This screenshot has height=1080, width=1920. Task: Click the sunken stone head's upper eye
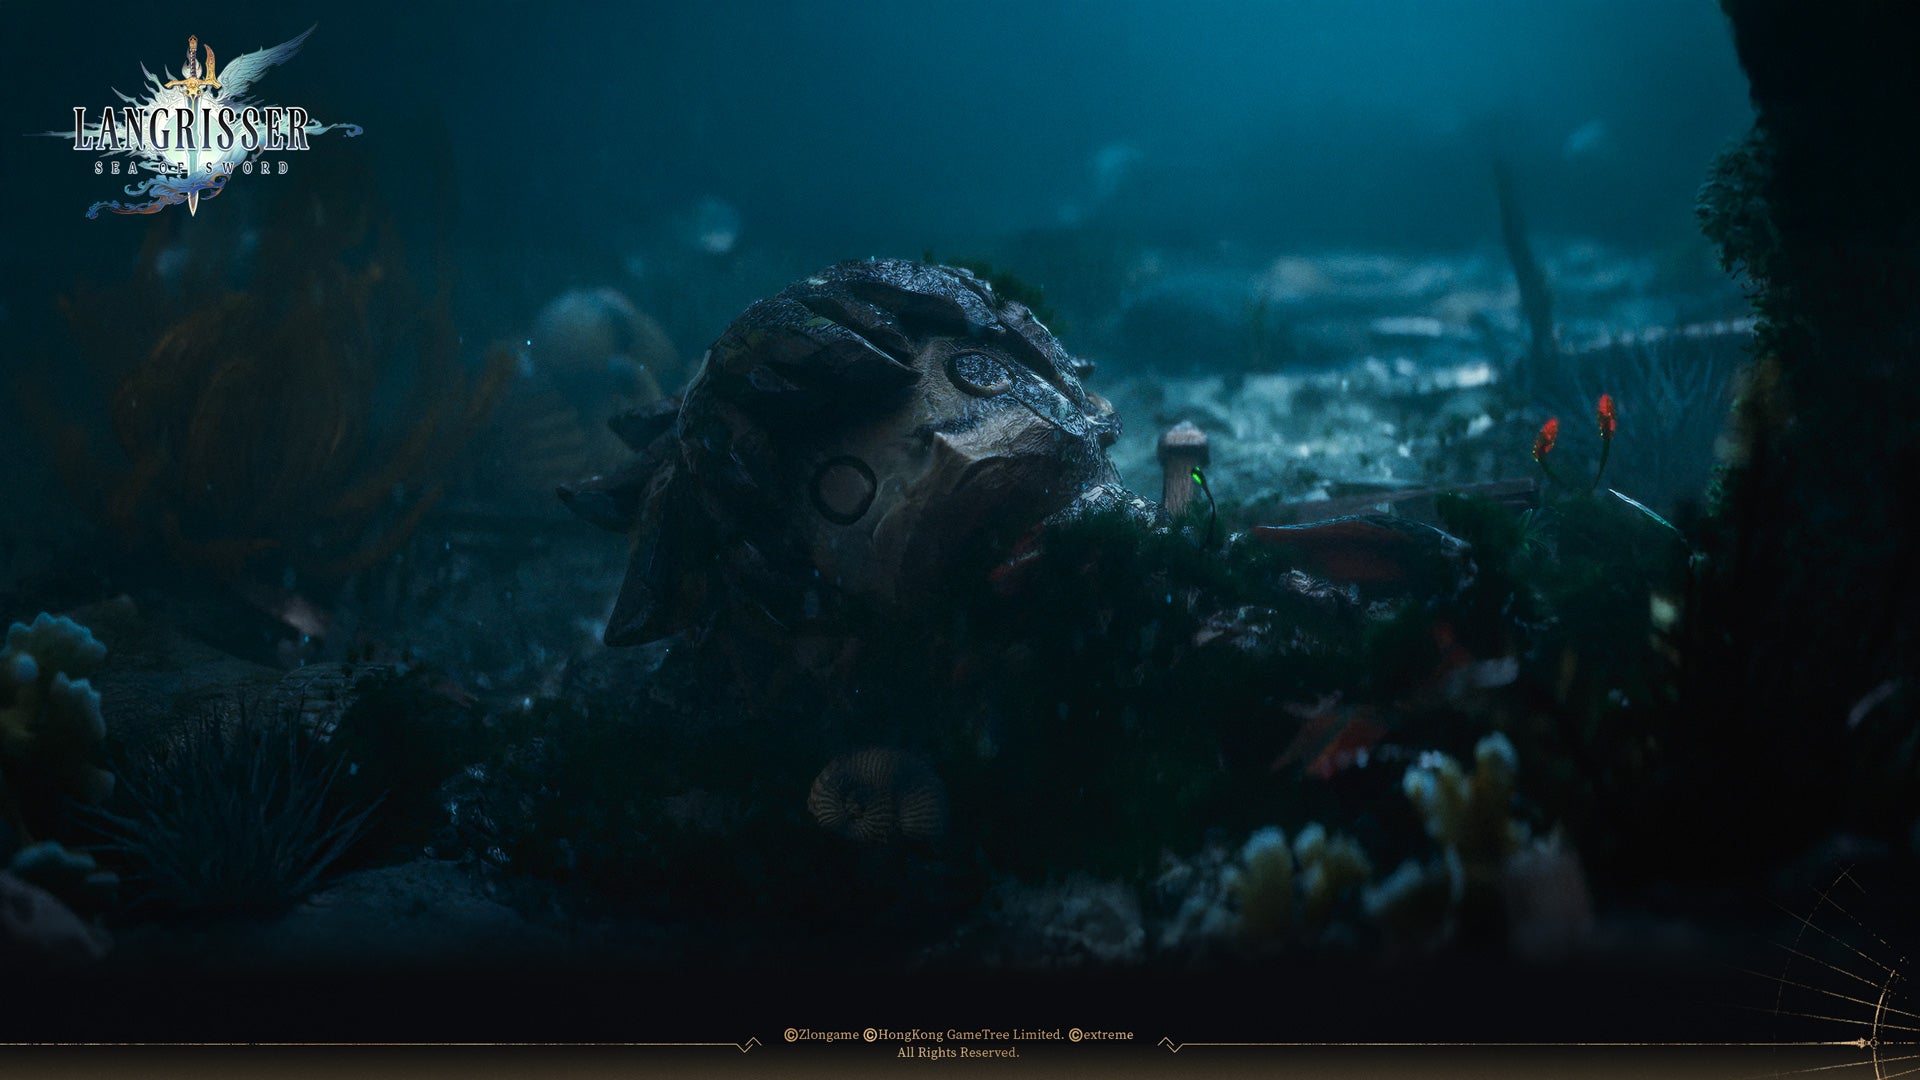point(980,372)
